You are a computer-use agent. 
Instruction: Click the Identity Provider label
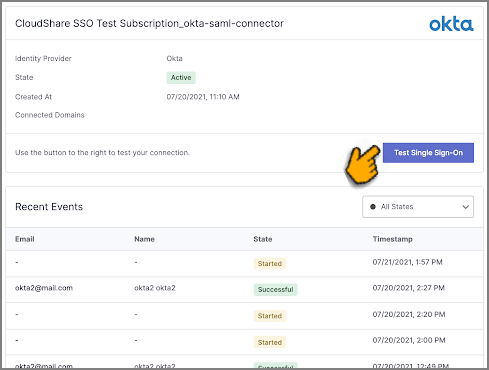click(43, 59)
